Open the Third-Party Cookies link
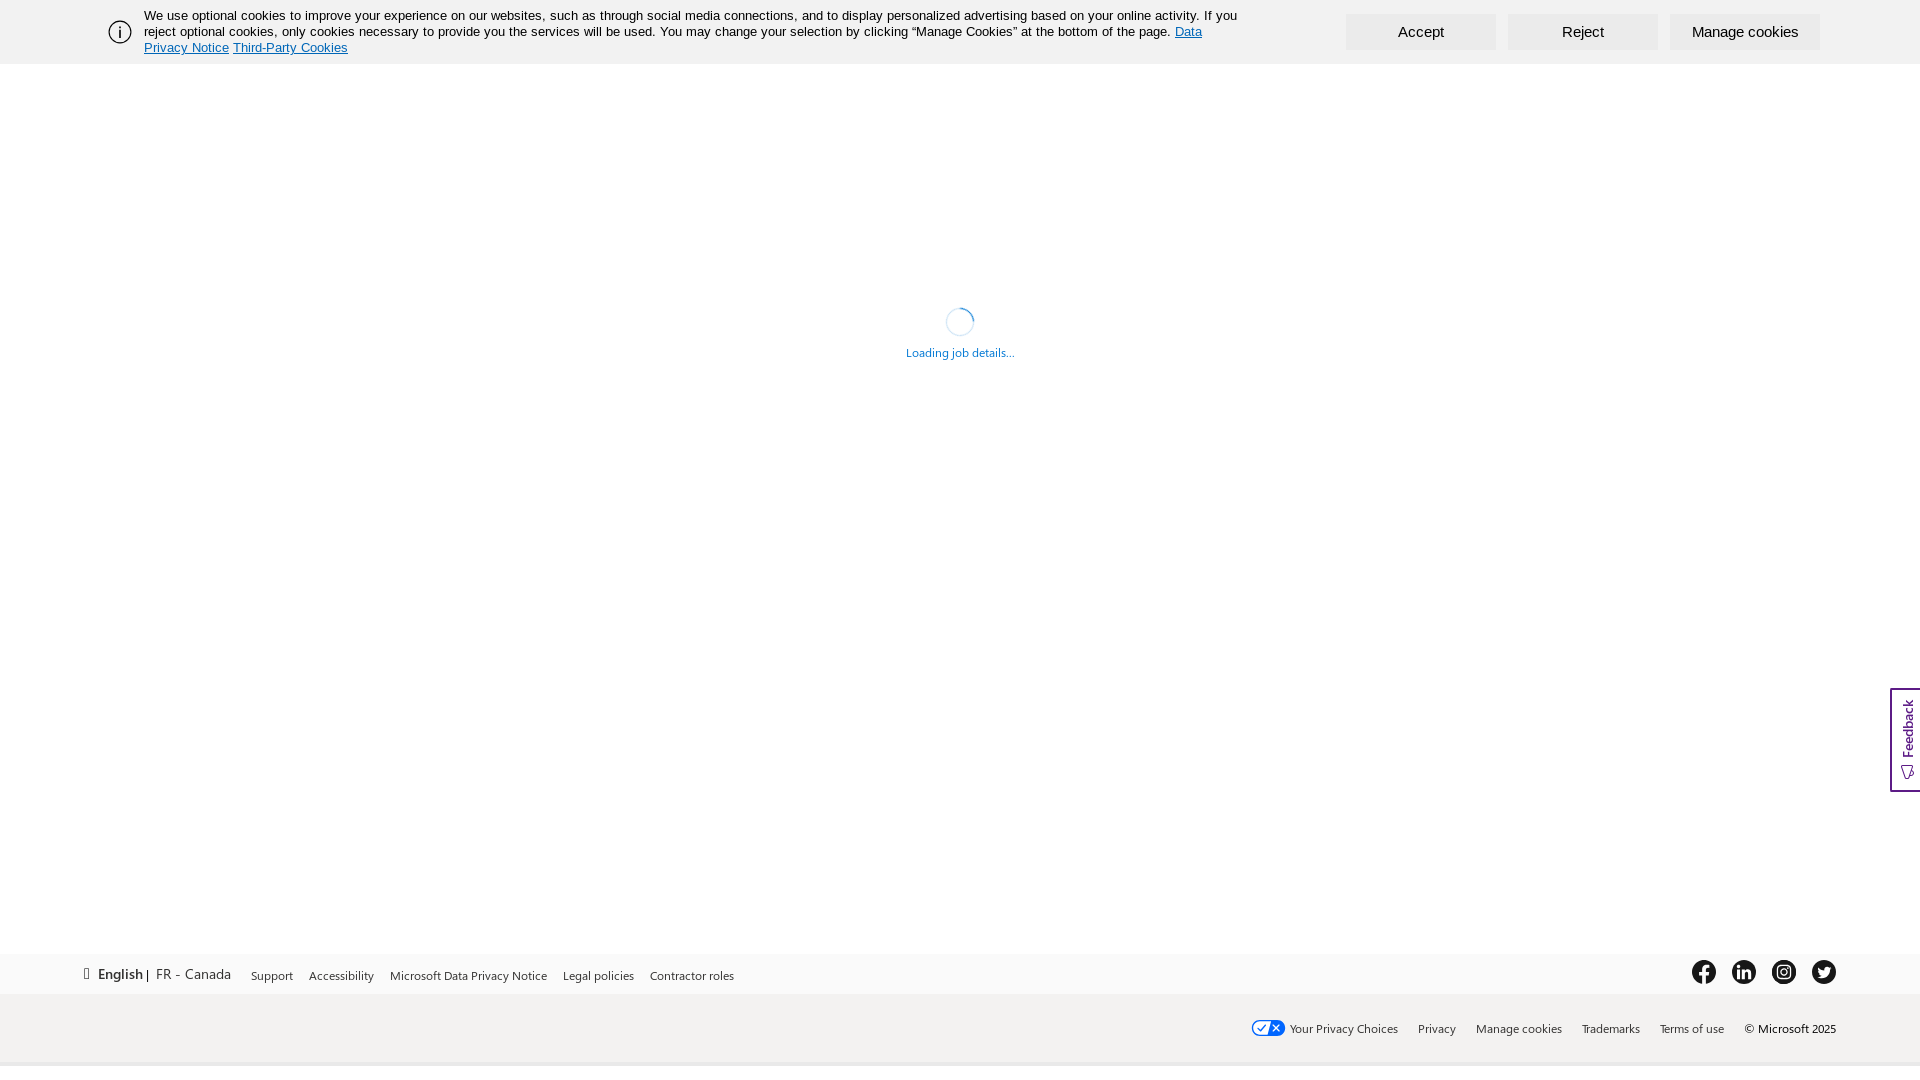The width and height of the screenshot is (1920, 1080). click(x=290, y=48)
